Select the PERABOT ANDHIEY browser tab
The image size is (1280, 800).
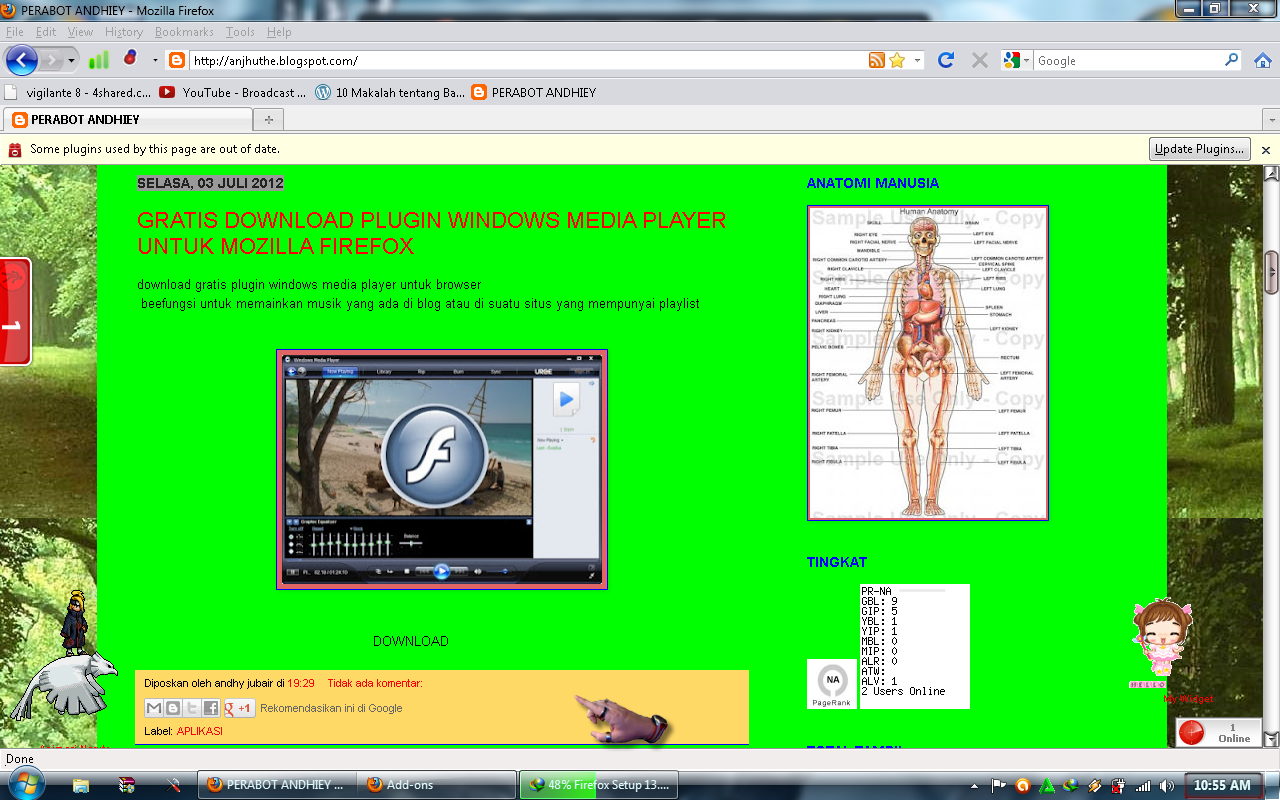pyautogui.click(x=127, y=119)
